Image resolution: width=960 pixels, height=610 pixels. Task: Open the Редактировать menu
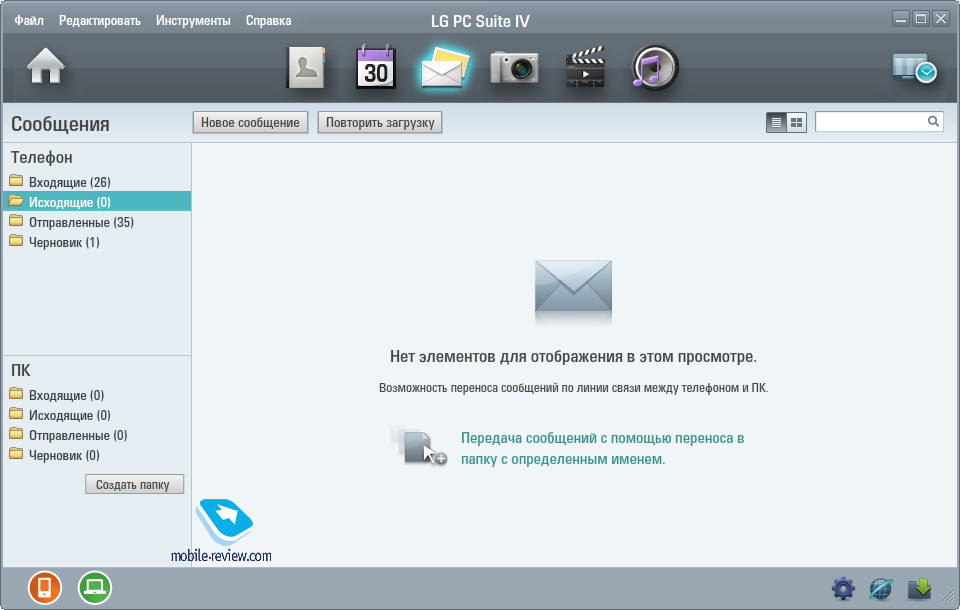pyautogui.click(x=100, y=20)
